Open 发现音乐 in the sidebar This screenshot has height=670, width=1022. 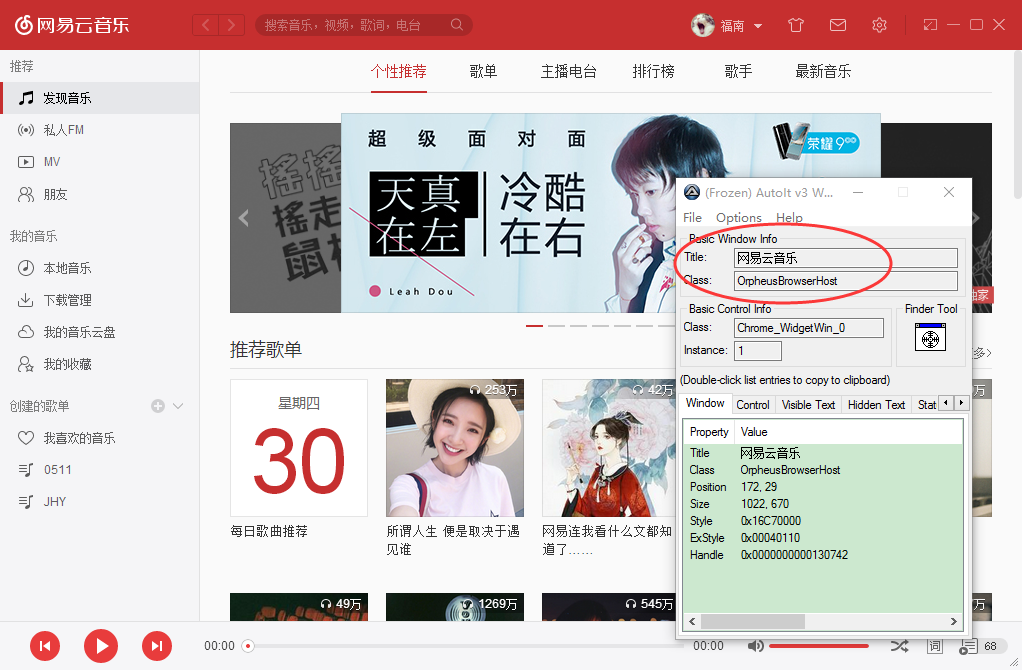tap(100, 98)
